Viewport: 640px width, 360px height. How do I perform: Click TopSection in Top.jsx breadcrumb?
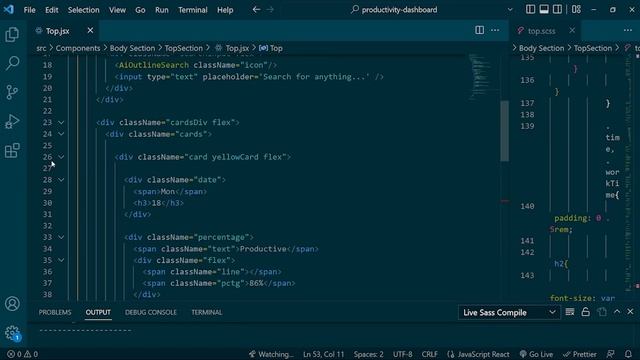tap(183, 48)
